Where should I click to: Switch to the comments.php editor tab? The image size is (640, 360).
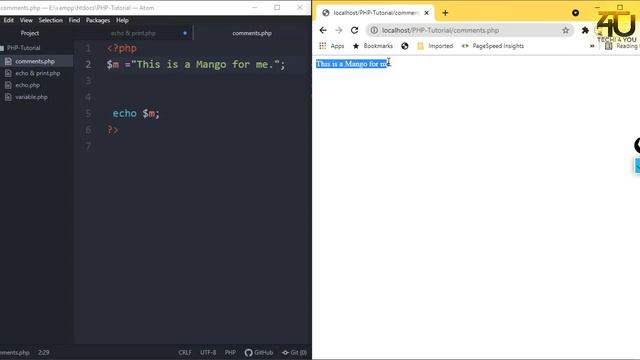[x=252, y=33]
